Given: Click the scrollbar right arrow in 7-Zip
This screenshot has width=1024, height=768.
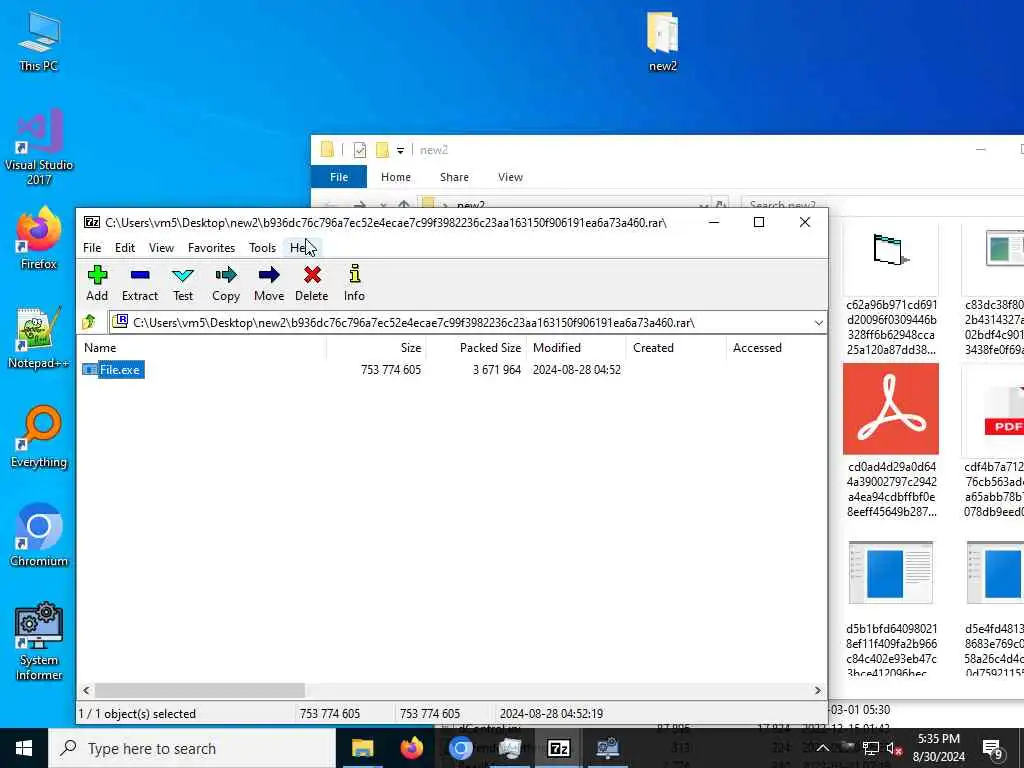Looking at the screenshot, I should coord(818,690).
